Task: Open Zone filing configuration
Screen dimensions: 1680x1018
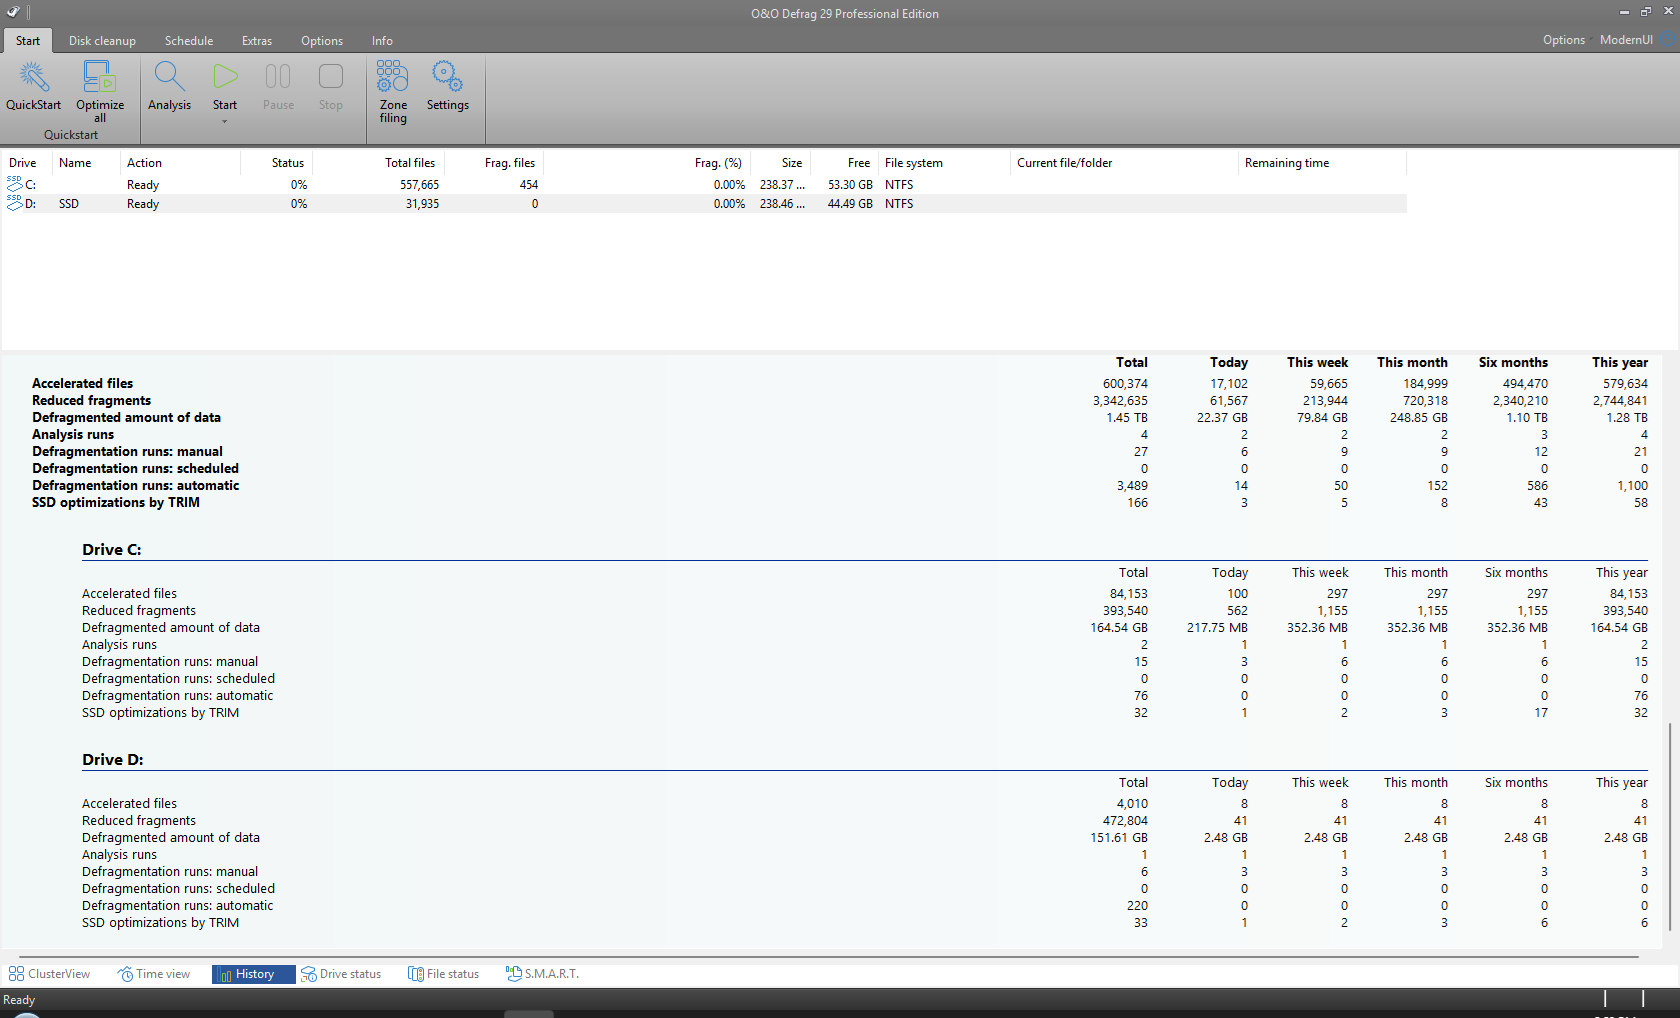Action: (393, 91)
